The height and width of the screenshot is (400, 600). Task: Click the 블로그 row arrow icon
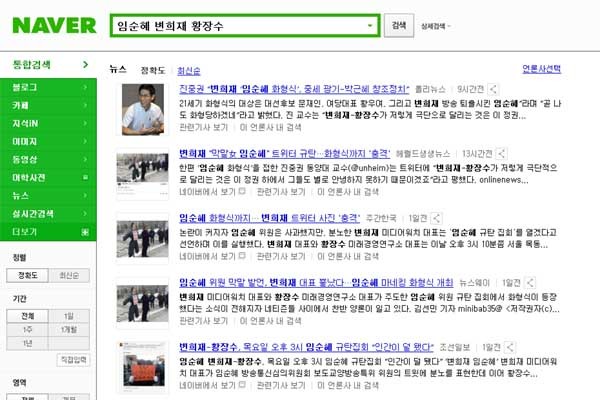85,87
